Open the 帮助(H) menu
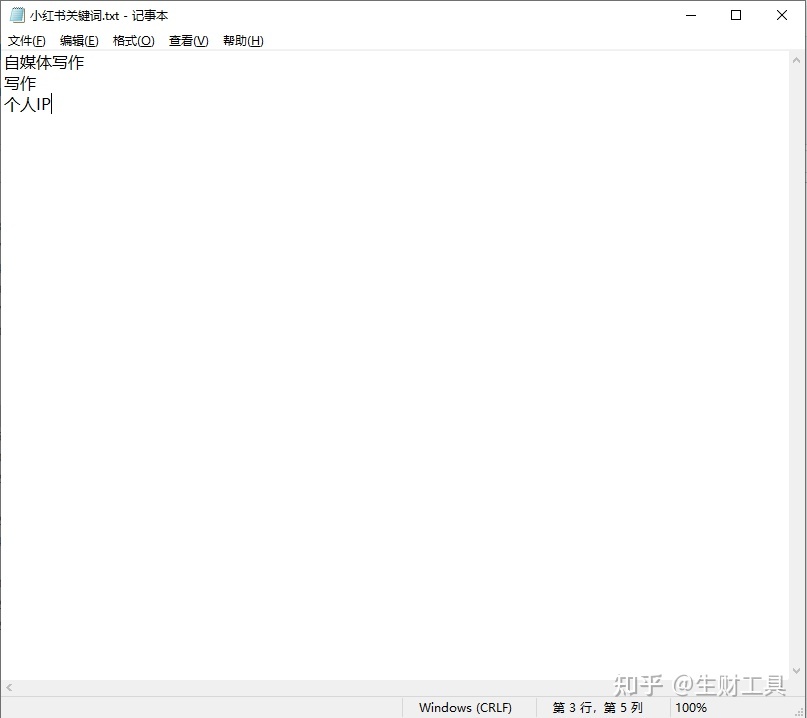 pyautogui.click(x=243, y=41)
